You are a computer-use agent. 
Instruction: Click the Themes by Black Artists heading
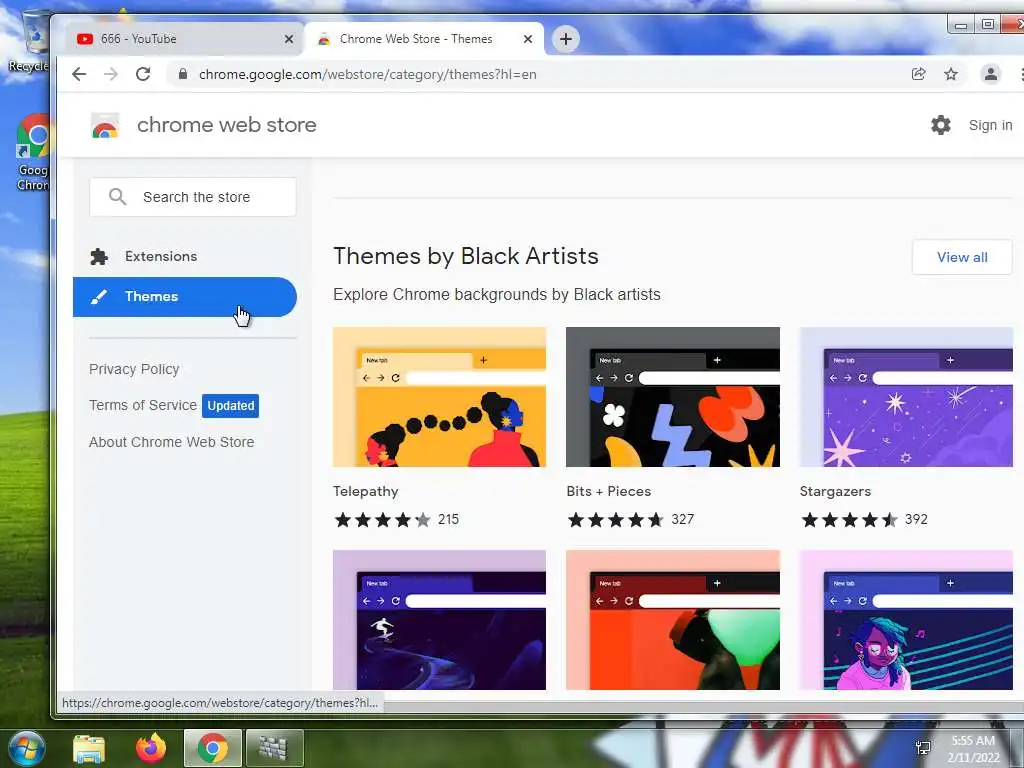click(x=466, y=256)
